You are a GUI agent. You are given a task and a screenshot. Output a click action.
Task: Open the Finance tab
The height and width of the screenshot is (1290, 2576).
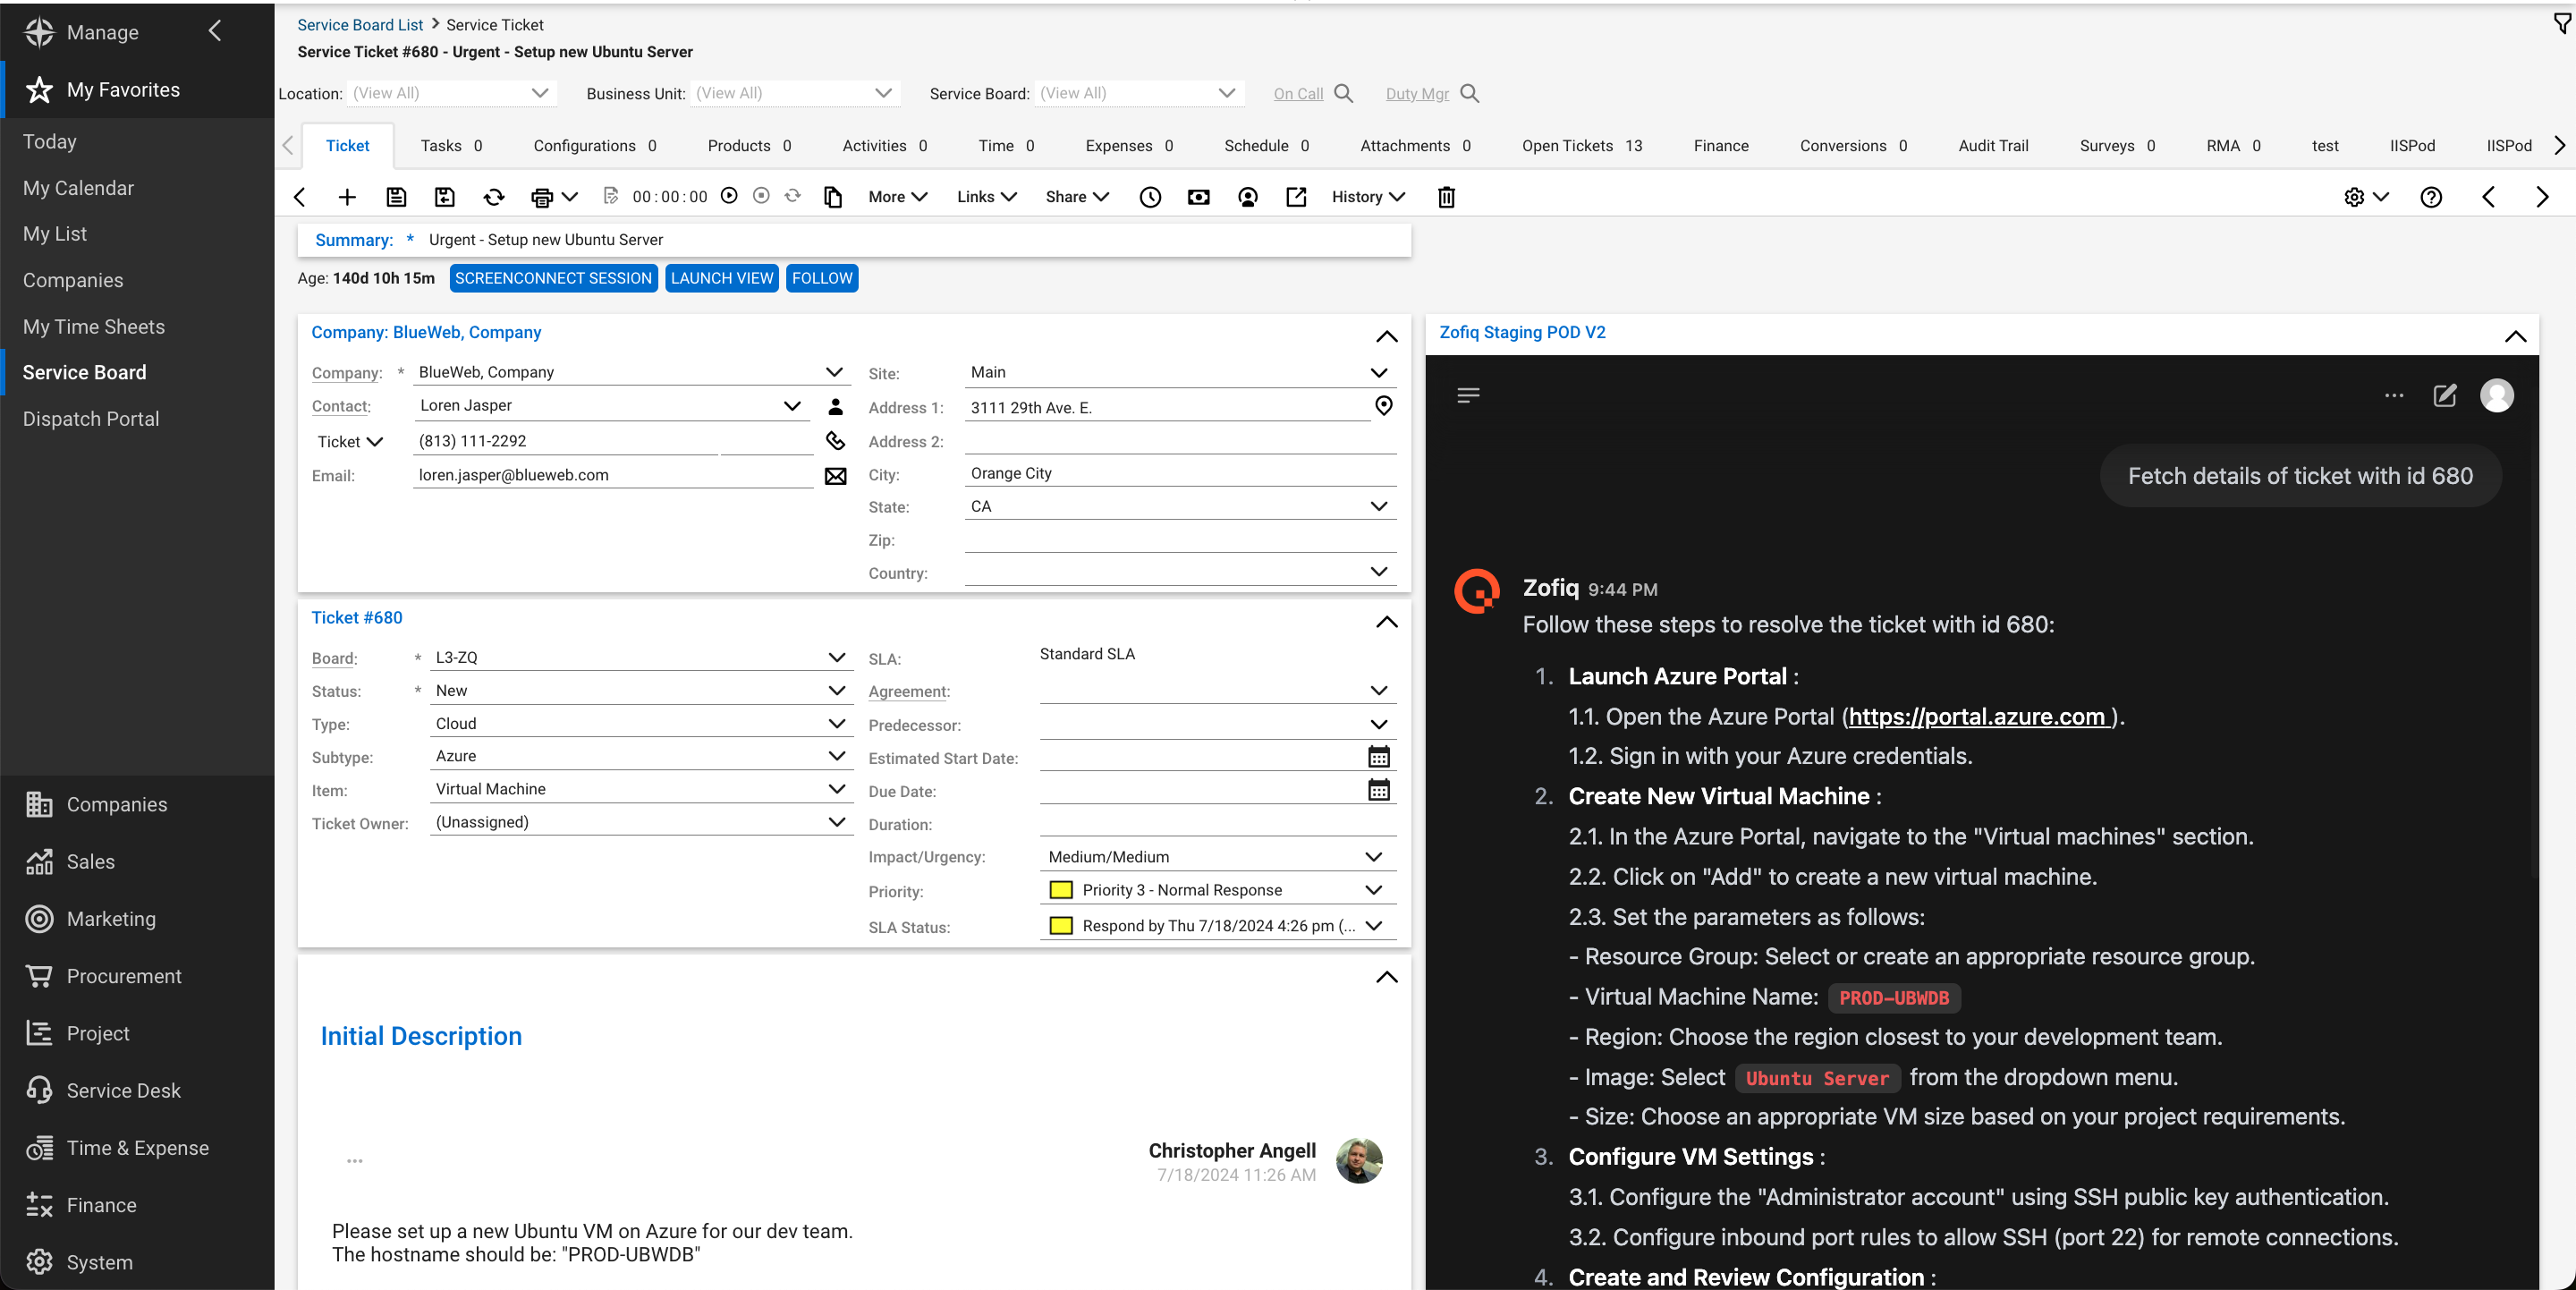1721,146
